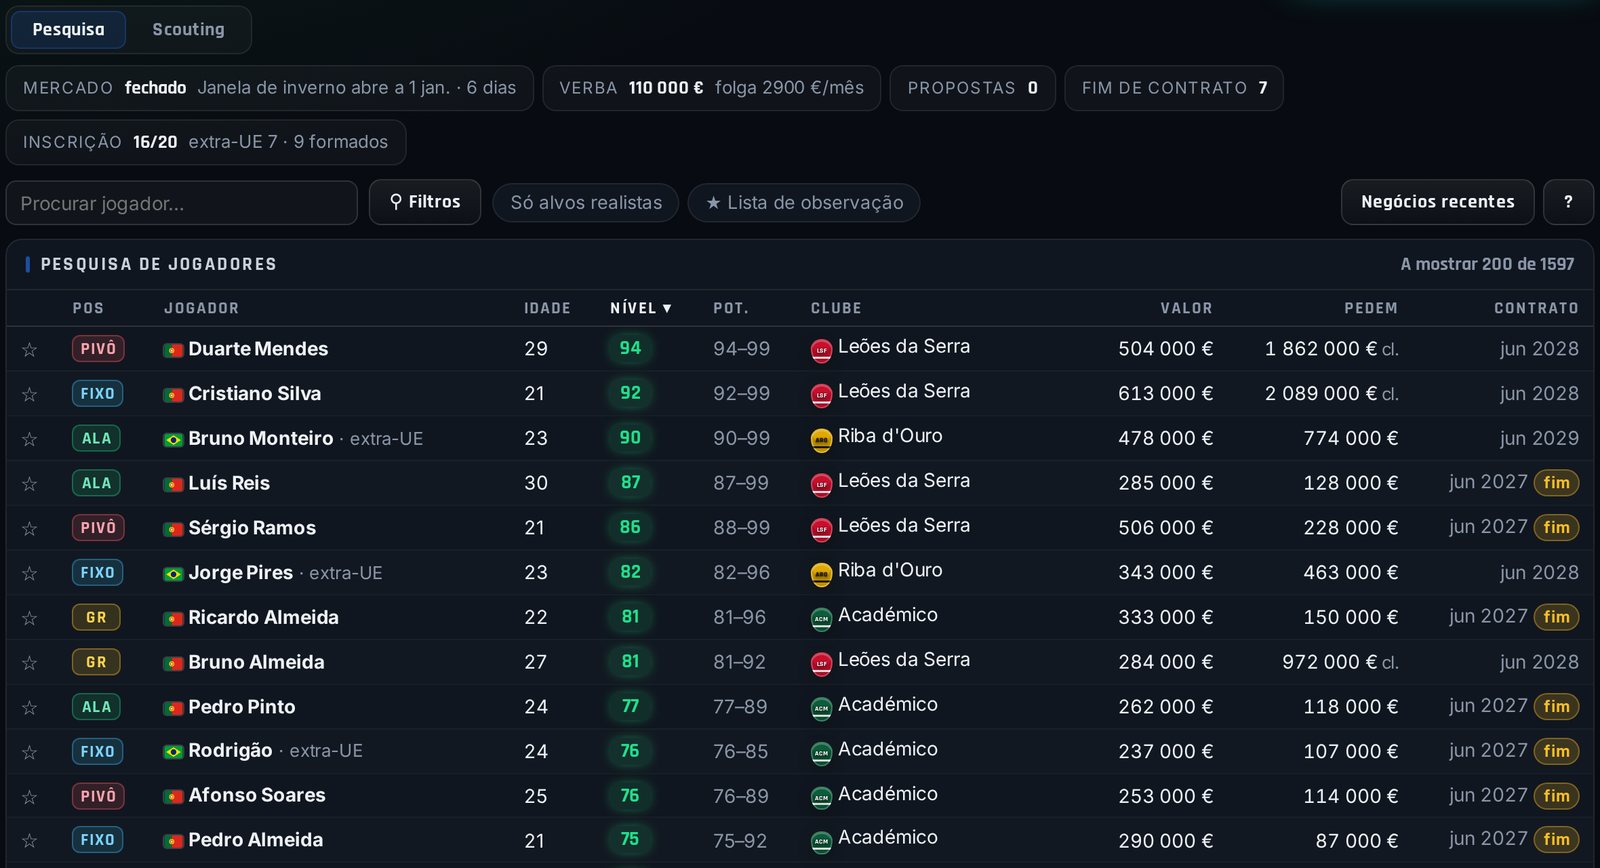Screen dimensions: 1600x868
Task: Click the Brazil flag beside Rodrigão
Action: coord(173,752)
